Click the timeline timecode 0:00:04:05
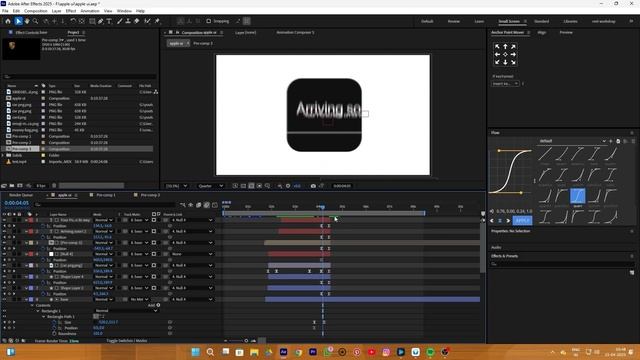Viewport: 640px width, 360px height. click(x=17, y=203)
